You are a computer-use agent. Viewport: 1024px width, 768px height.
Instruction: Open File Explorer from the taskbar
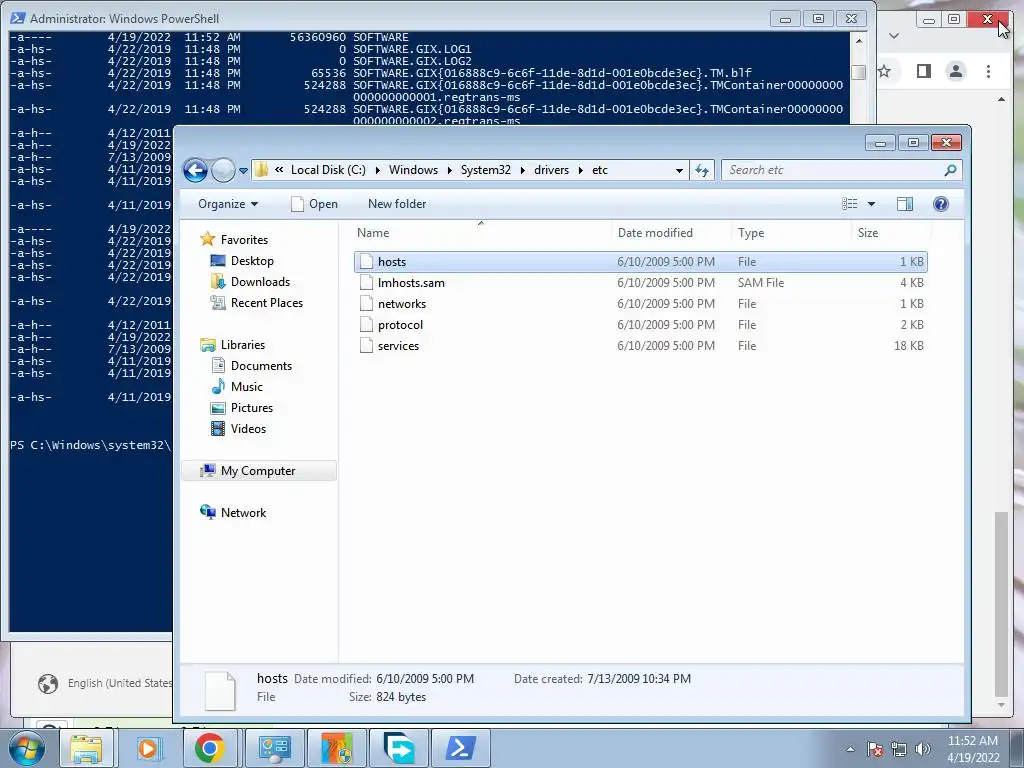click(x=86, y=748)
